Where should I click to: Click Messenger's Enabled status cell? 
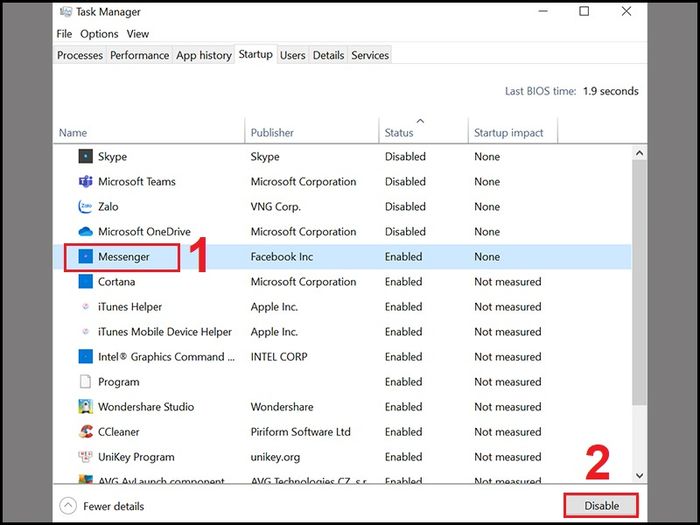(x=403, y=257)
